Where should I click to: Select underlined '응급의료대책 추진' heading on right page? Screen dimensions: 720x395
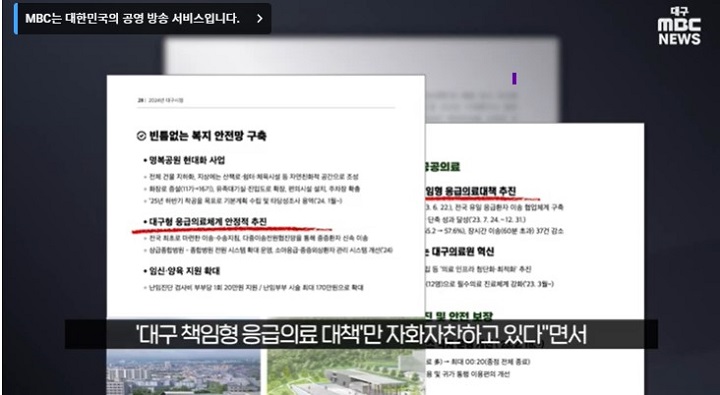tap(471, 191)
